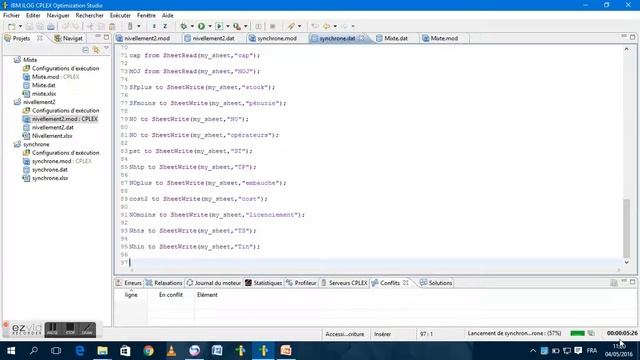The height and width of the screenshot is (360, 640).
Task: Click the yellow back navigation arrow
Action: (x=327, y=27)
